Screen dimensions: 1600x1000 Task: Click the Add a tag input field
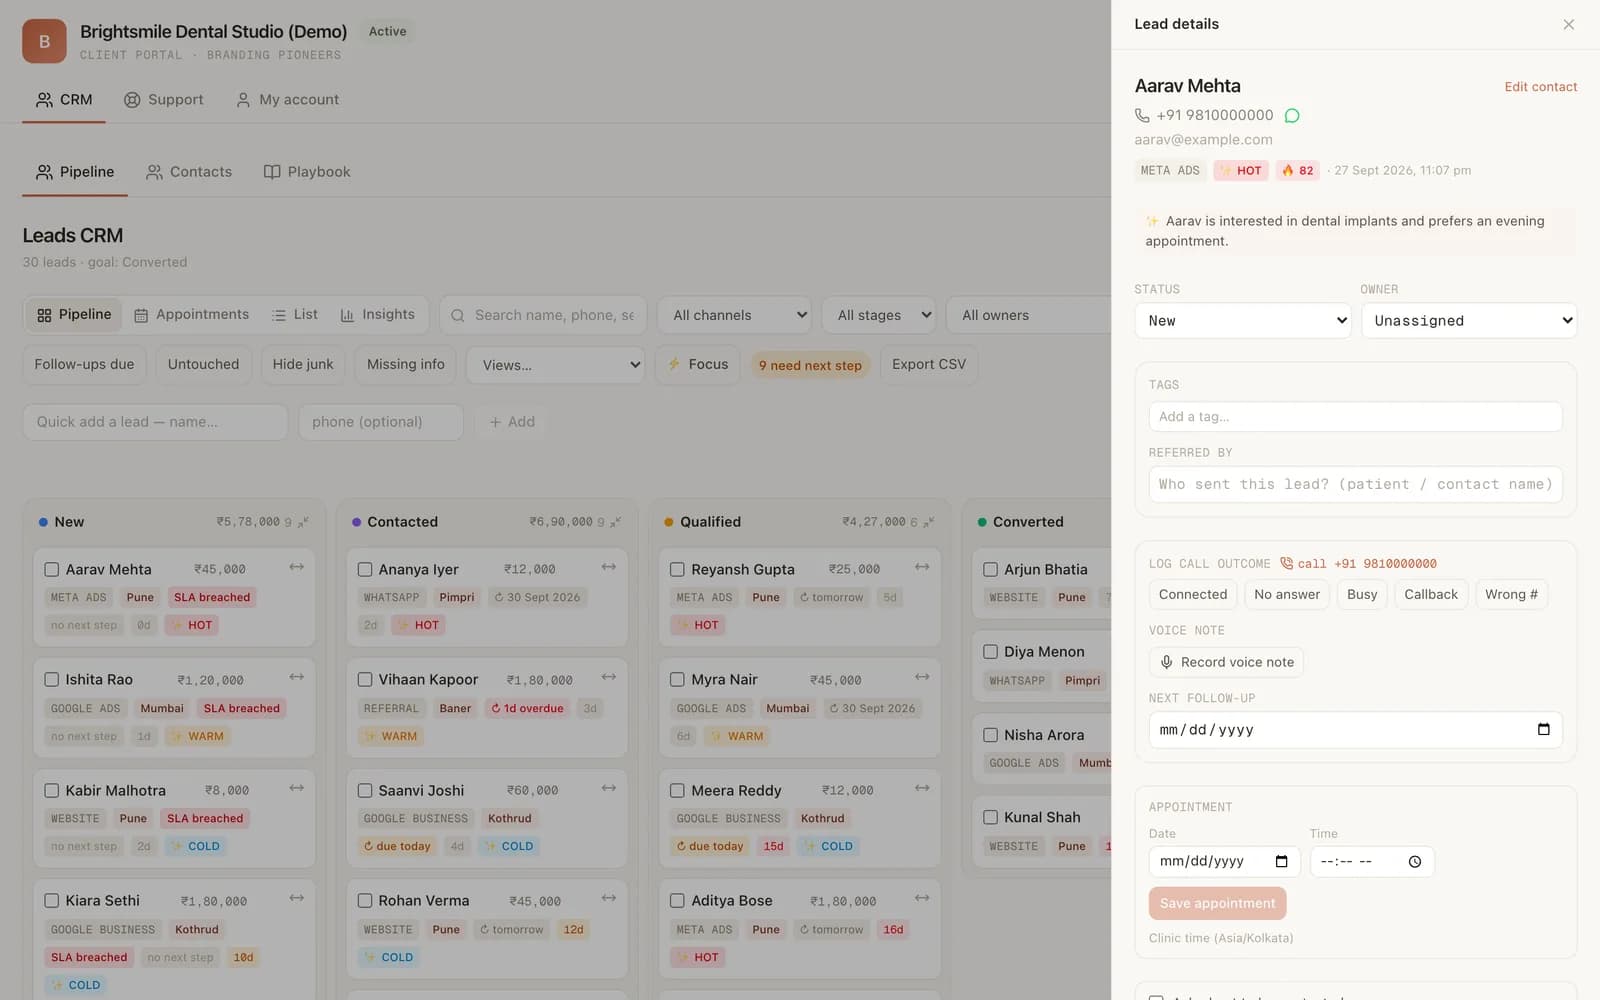point(1355,417)
